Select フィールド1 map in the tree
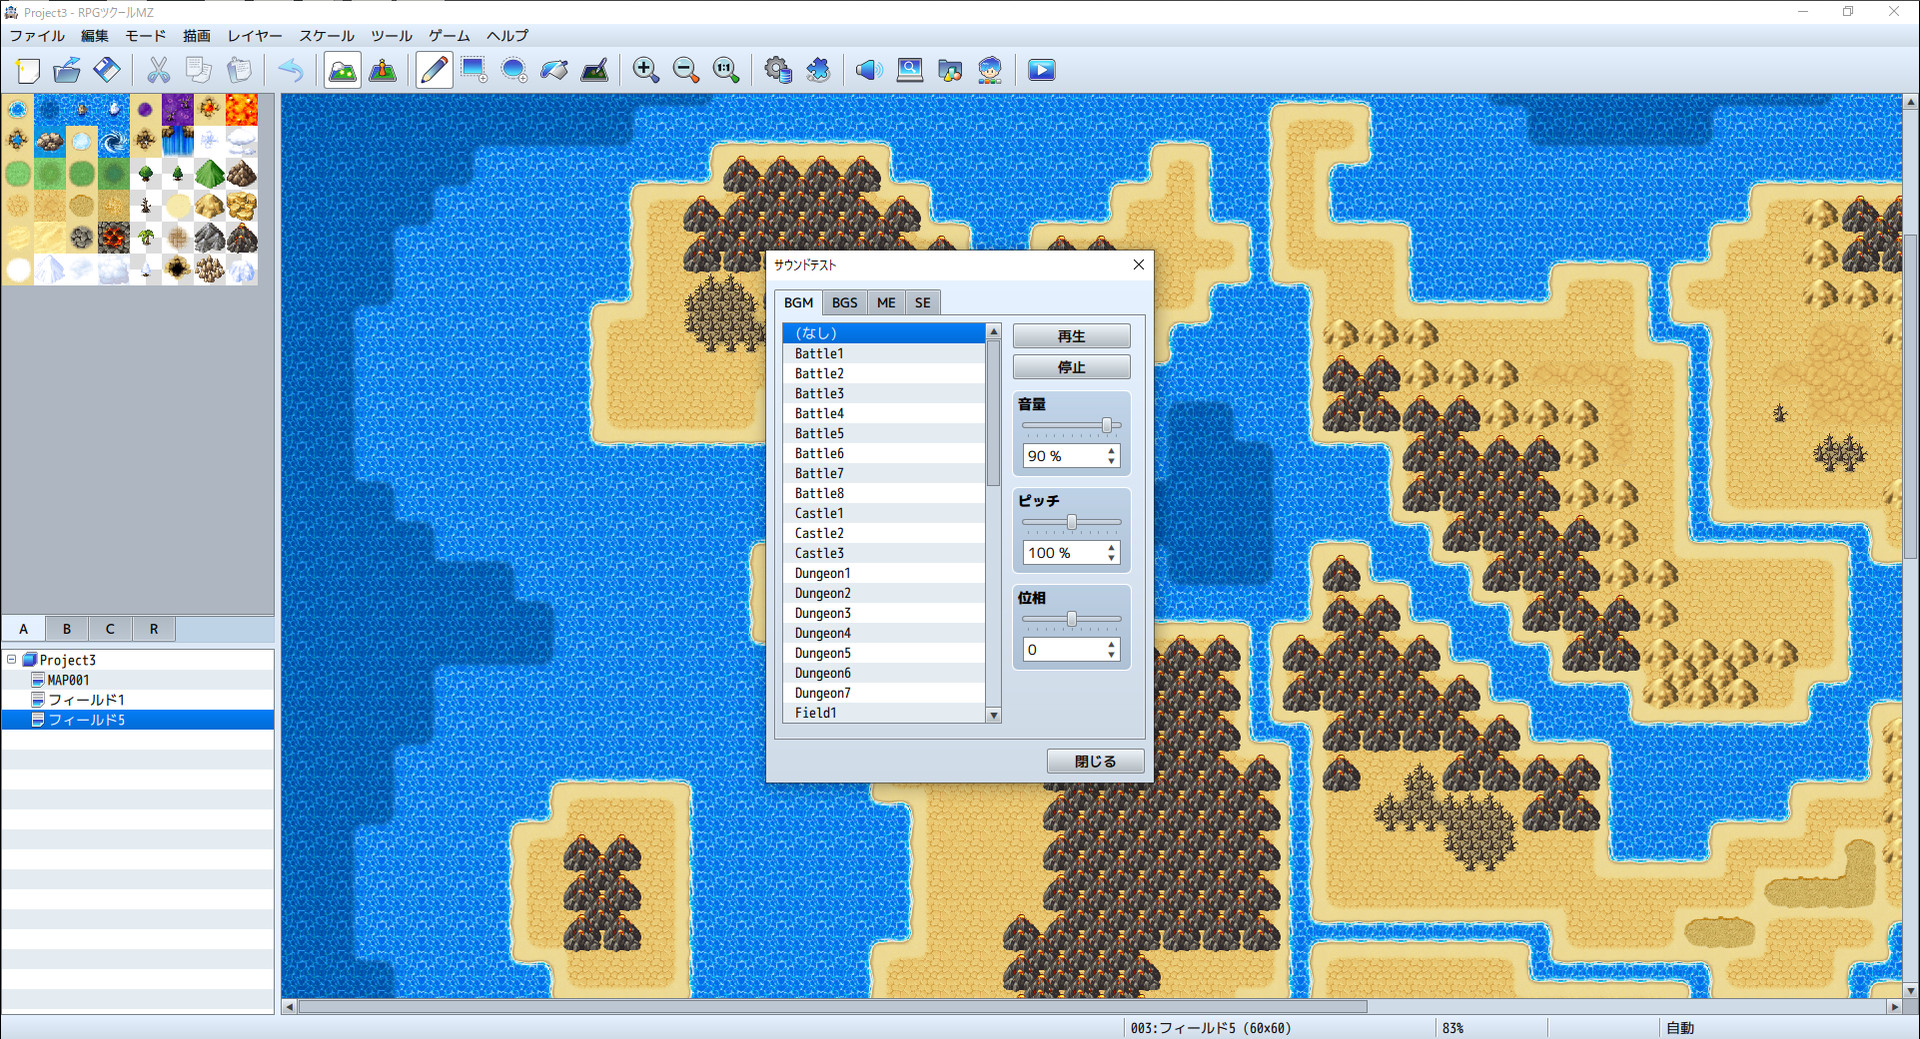The height and width of the screenshot is (1039, 1920). [x=86, y=700]
